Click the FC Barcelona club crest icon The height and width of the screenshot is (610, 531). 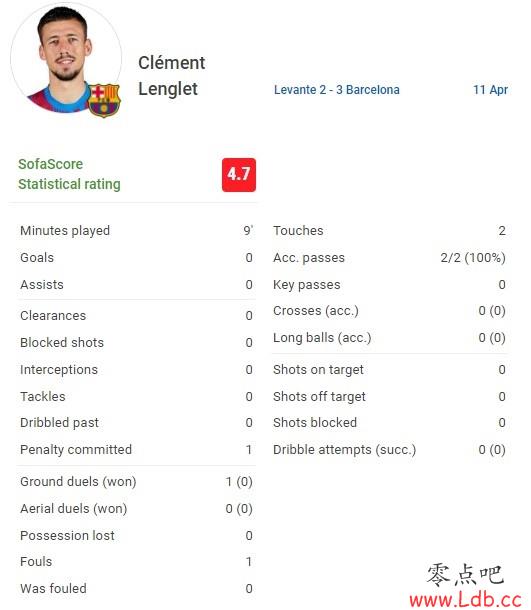point(104,100)
